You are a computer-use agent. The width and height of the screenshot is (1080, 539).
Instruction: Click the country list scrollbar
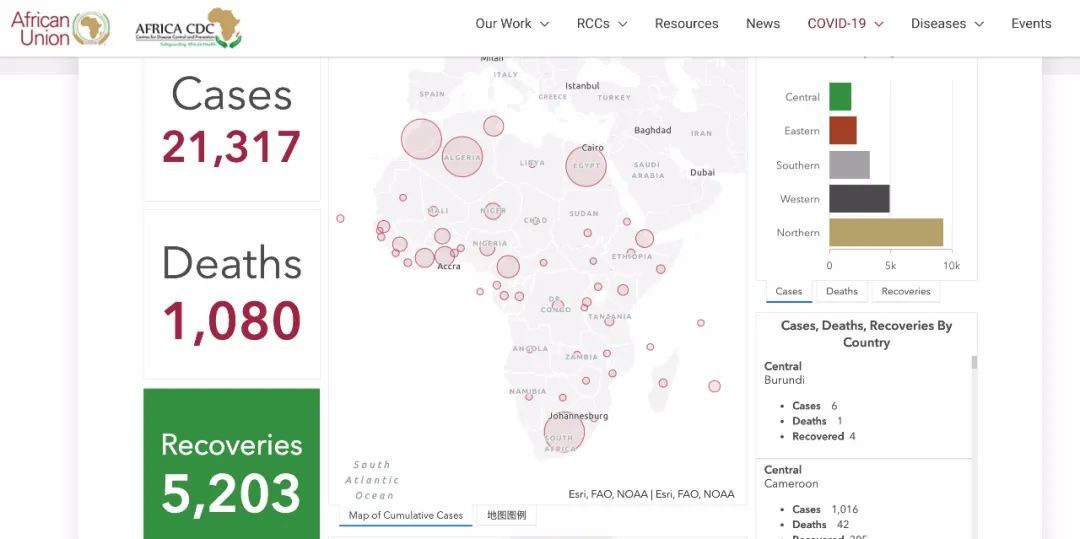pos(974,363)
